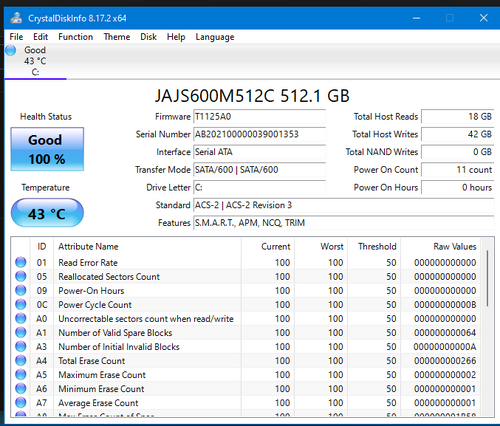Click the status orb for Reallocated Sectors Count
500x426 pixels.
click(21, 276)
